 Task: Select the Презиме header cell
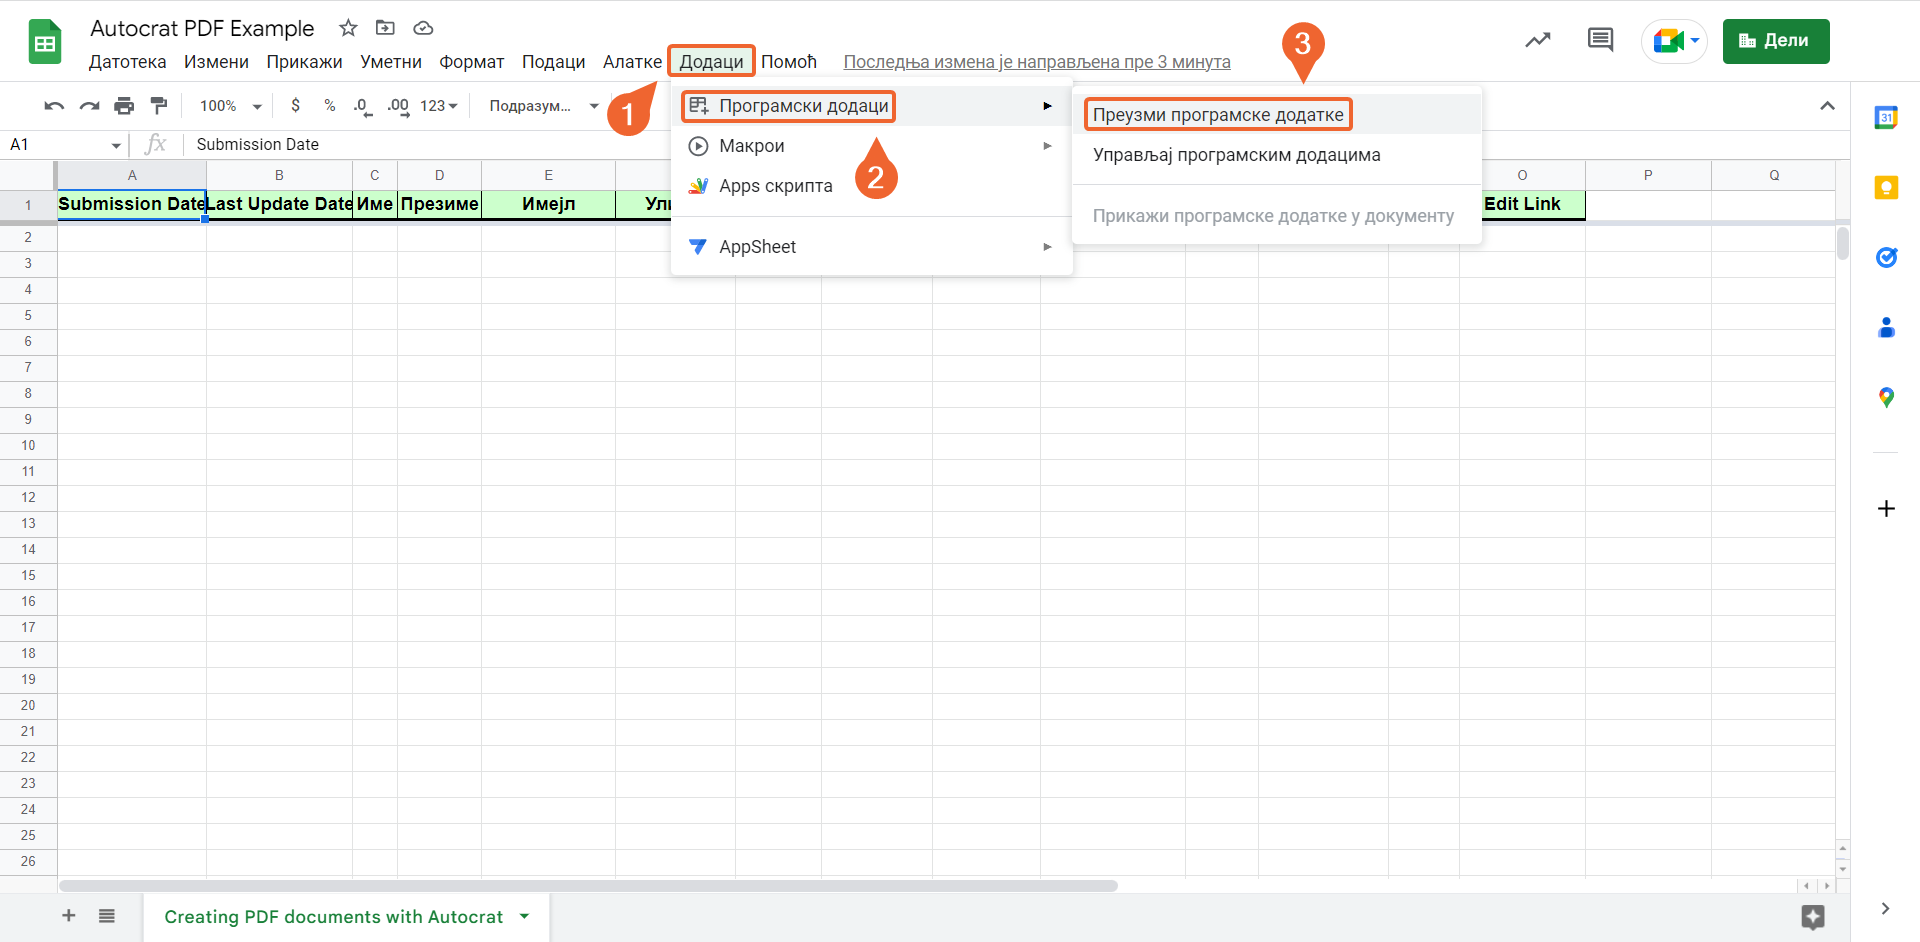(439, 204)
